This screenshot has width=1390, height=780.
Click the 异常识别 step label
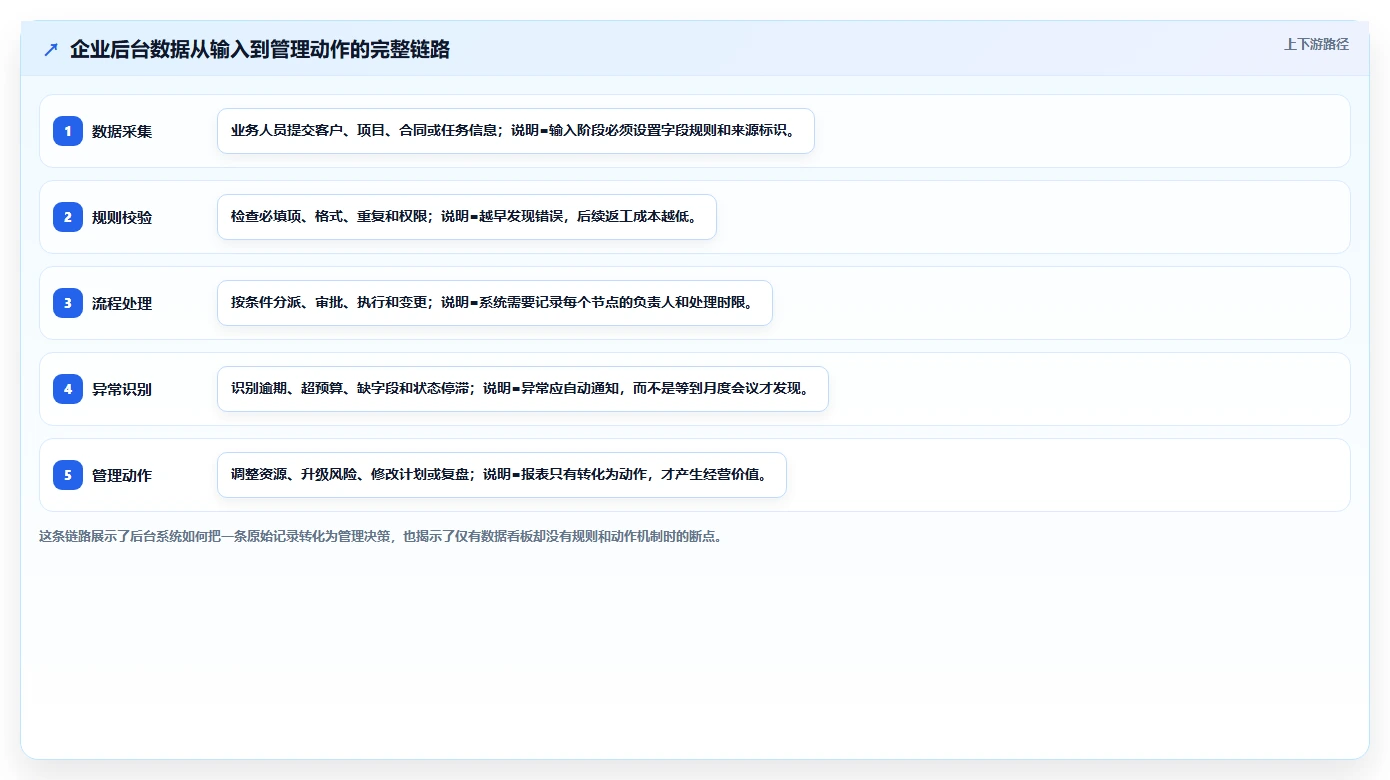(x=122, y=389)
